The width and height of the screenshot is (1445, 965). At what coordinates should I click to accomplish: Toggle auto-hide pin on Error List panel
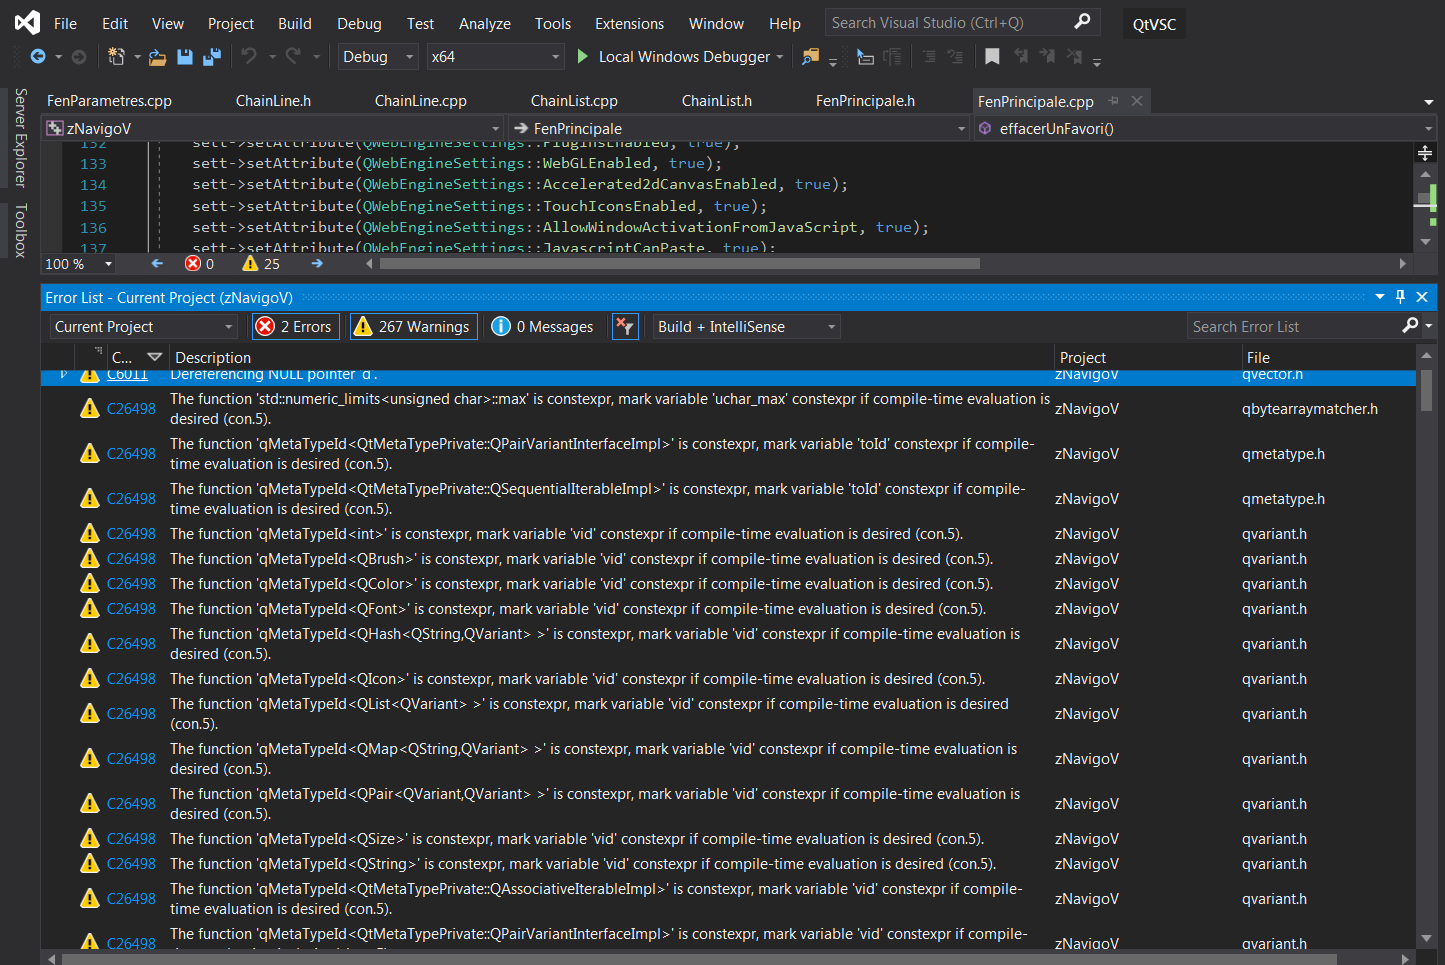pos(1400,297)
